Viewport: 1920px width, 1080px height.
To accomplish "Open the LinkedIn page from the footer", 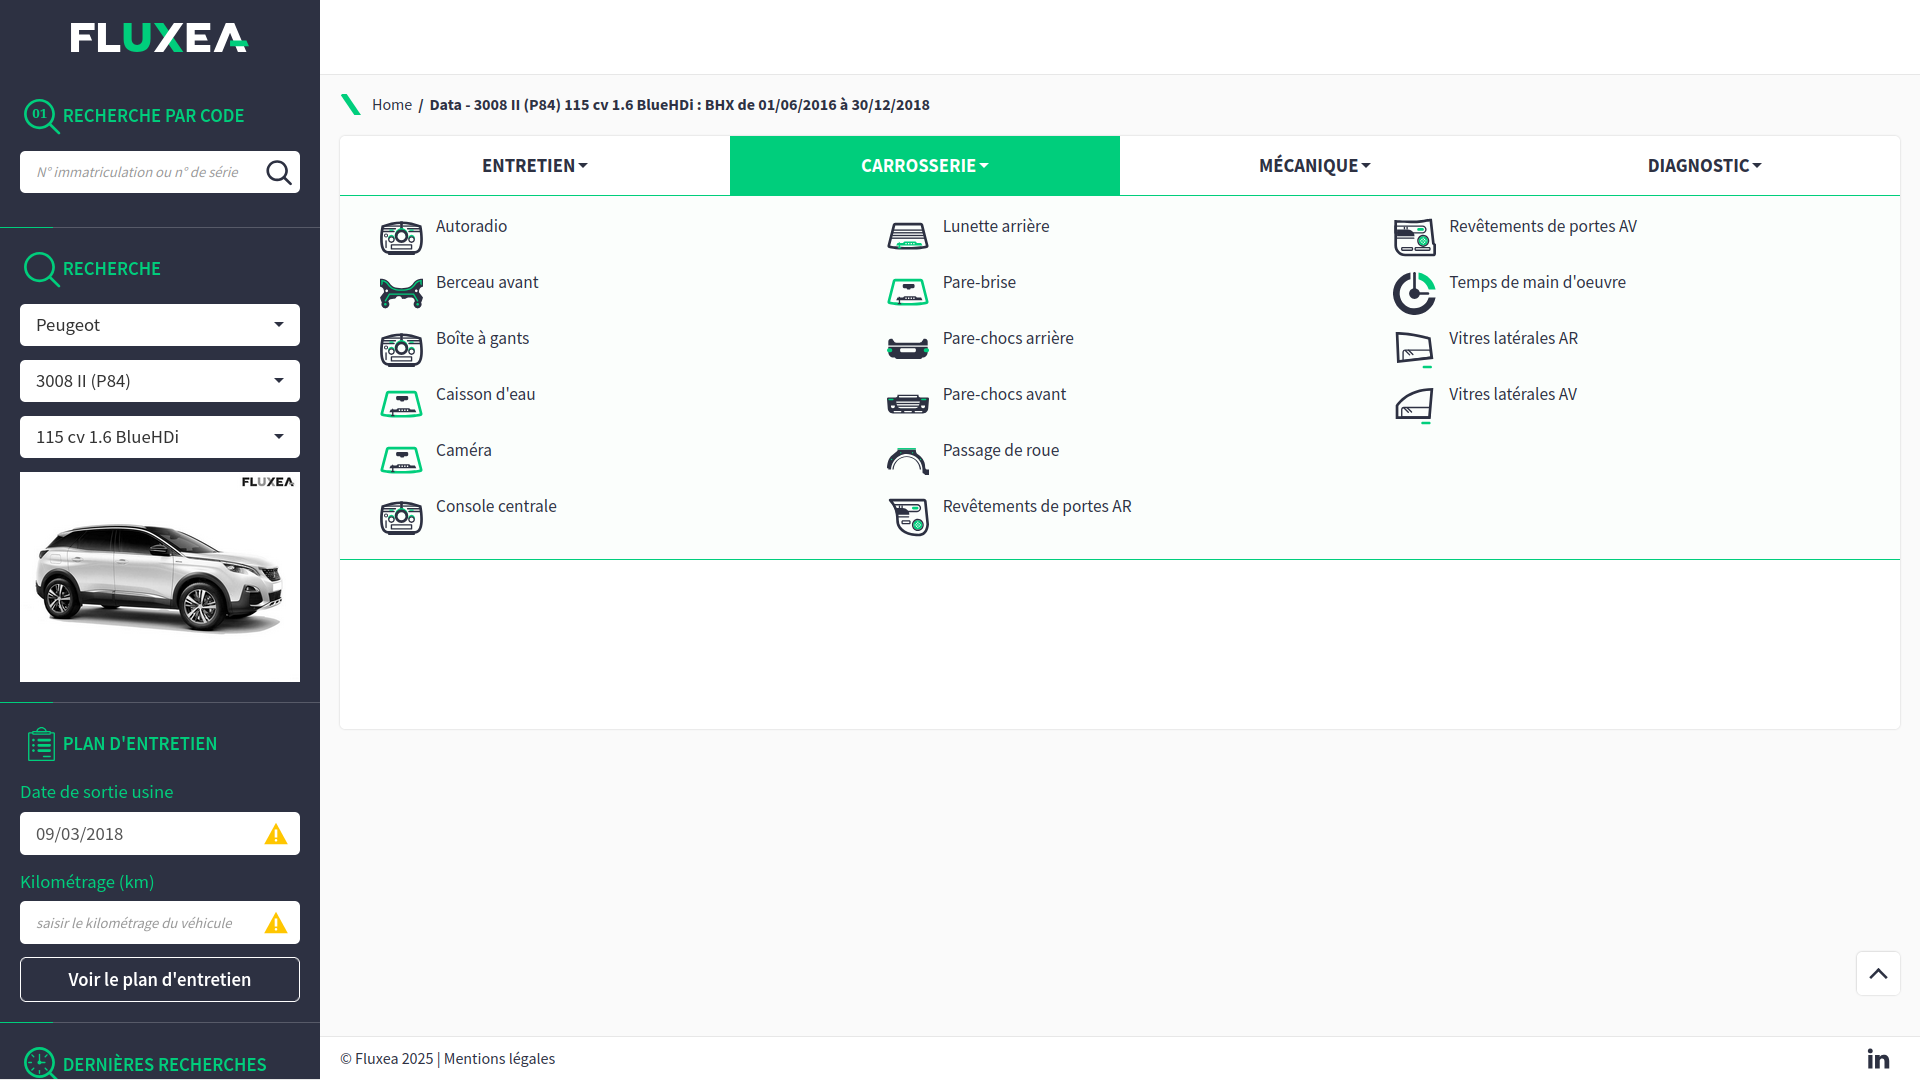I will coord(1879,1059).
